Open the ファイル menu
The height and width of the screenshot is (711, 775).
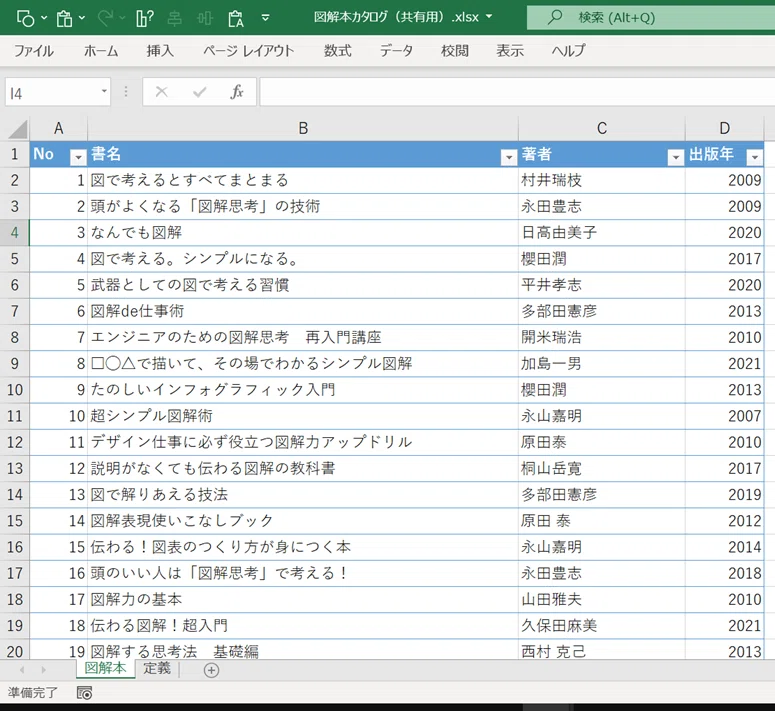(x=34, y=50)
